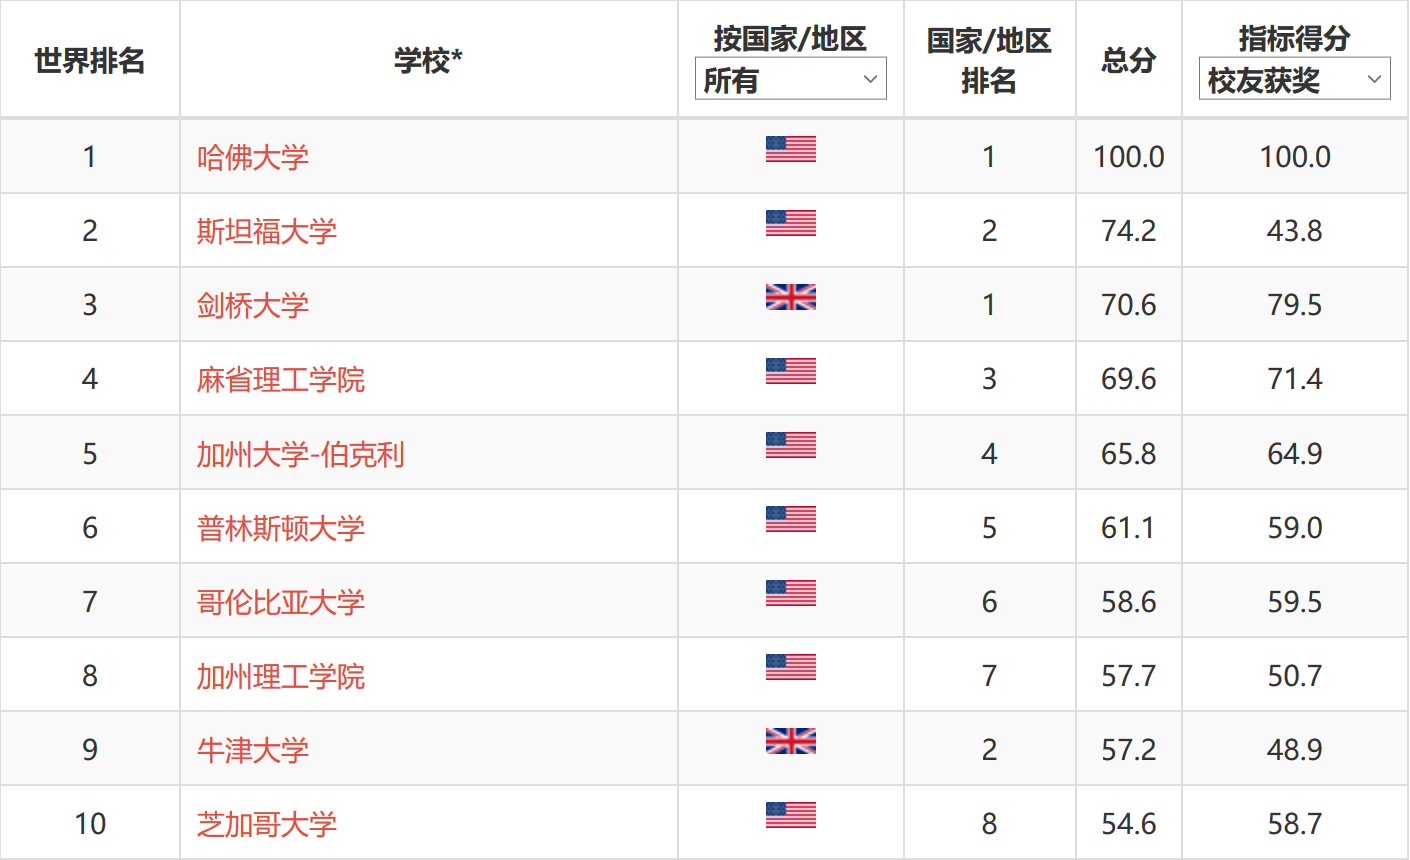
Task: Click the US flag beside 普林斯顿大学
Action: point(790,519)
